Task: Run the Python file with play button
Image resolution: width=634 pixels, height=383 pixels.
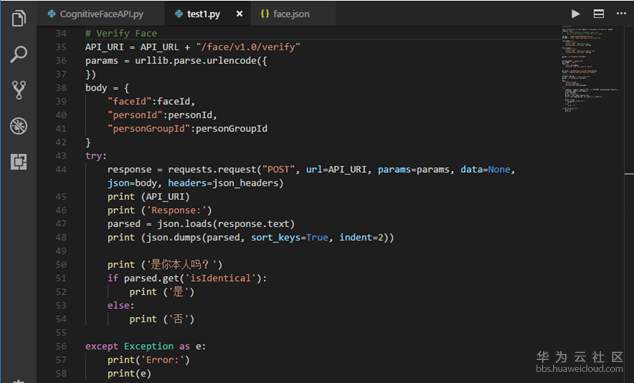Action: (575, 14)
